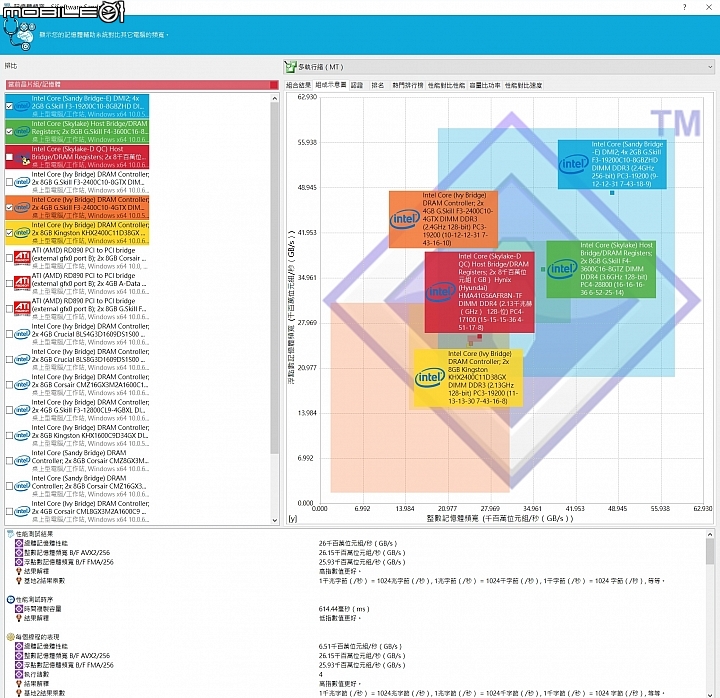This screenshot has width=720, height=698.
Task: Switch to the 容量比功率 tab
Action: (x=485, y=85)
